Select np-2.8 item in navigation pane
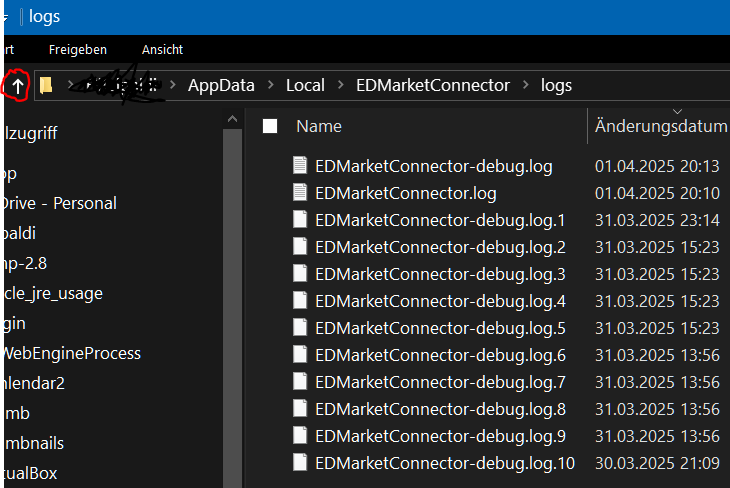This screenshot has height=488, width=730. click(24, 264)
